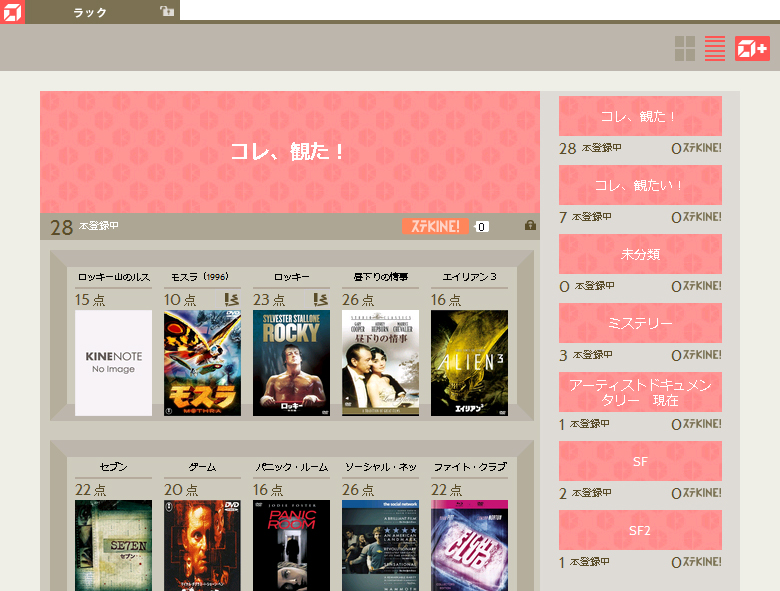Screen dimensions: 780x591
Task: Switch to list view layout
Action: click(715, 48)
